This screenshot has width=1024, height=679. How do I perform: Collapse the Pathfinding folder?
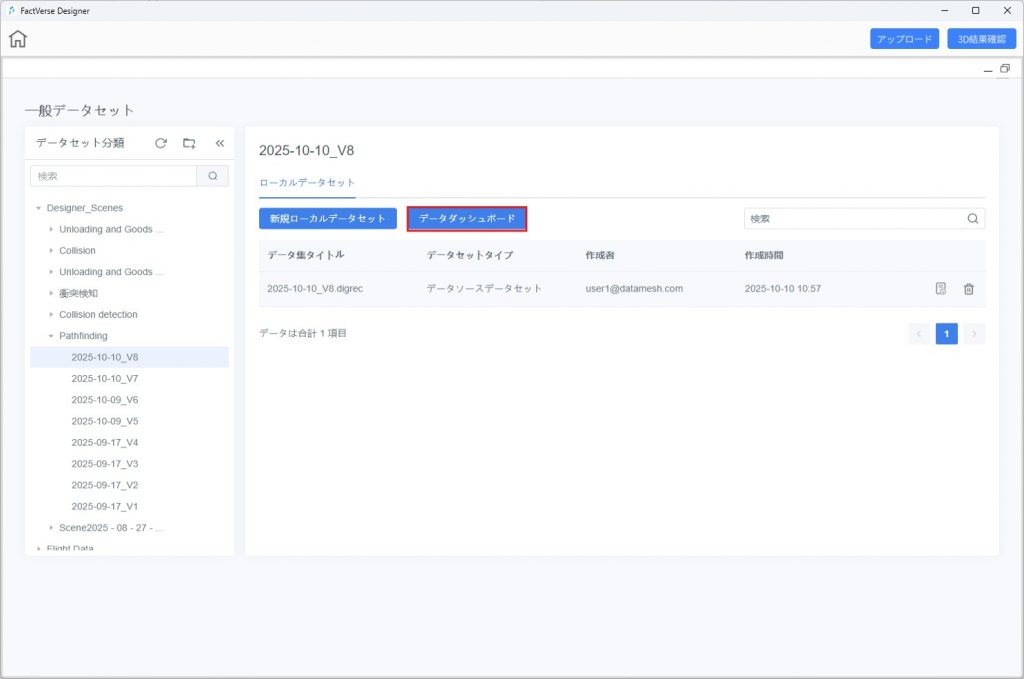tap(51, 336)
